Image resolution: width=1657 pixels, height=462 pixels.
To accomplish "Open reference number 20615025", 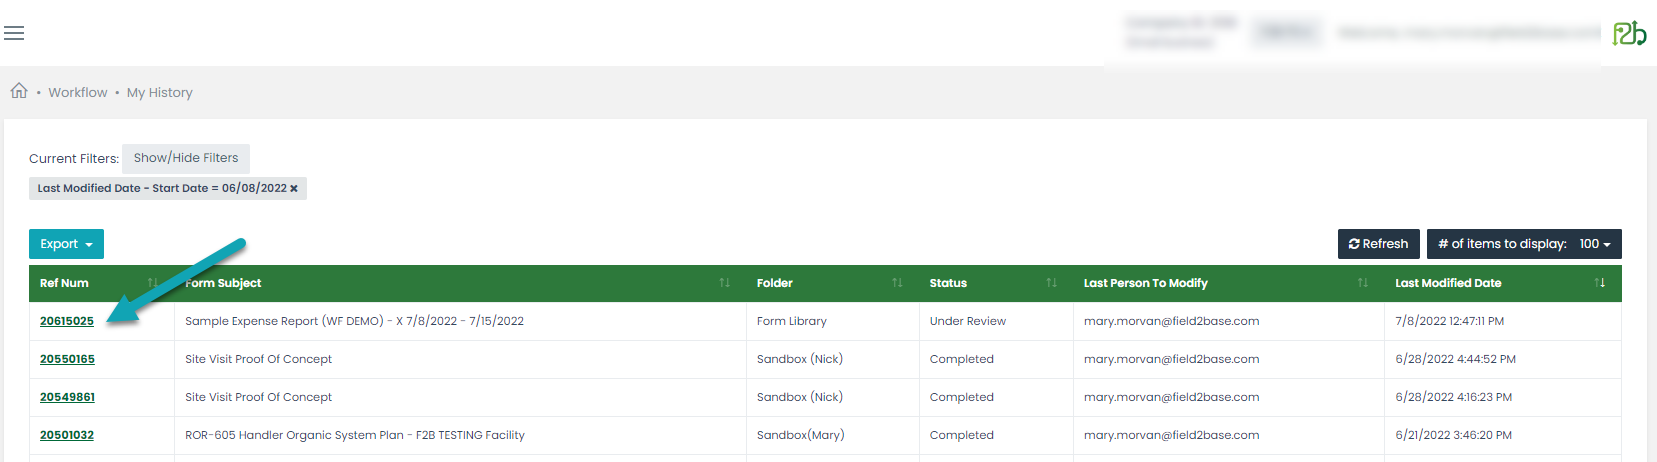I will pyautogui.click(x=67, y=321).
